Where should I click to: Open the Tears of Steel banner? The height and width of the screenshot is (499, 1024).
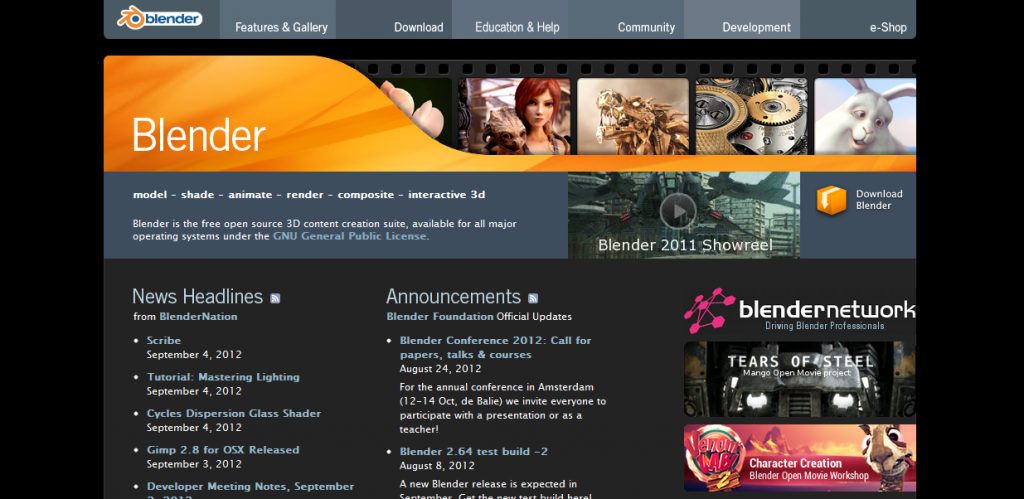pos(800,379)
